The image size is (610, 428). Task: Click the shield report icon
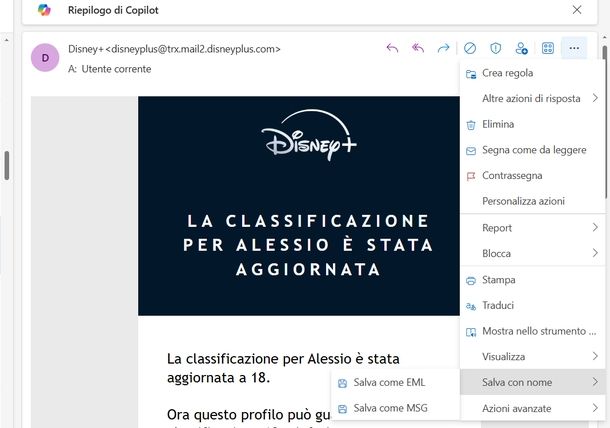tap(495, 48)
